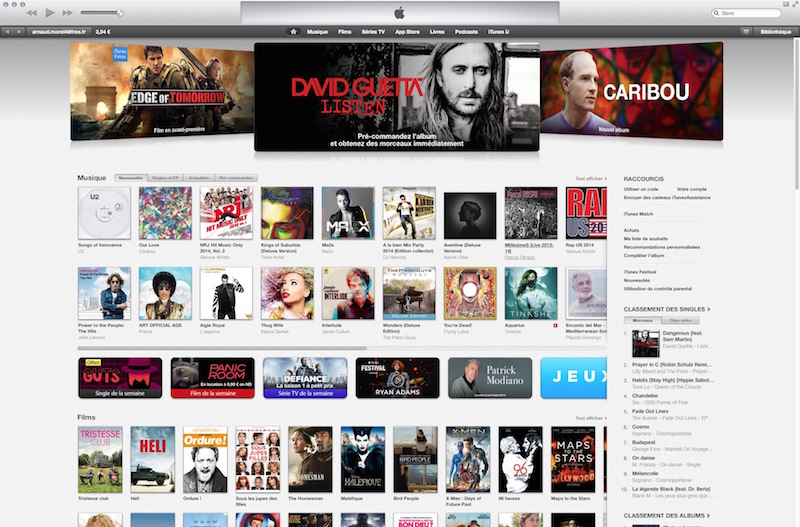
Task: Open the NRJ Hit Music Only album cover
Action: 226,213
